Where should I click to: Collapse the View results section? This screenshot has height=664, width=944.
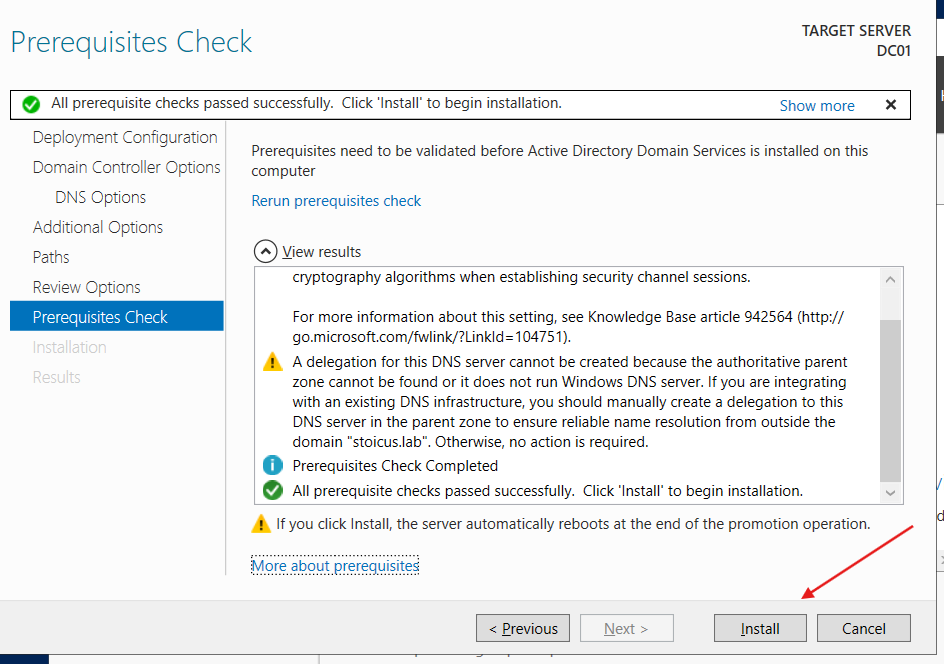coord(265,252)
